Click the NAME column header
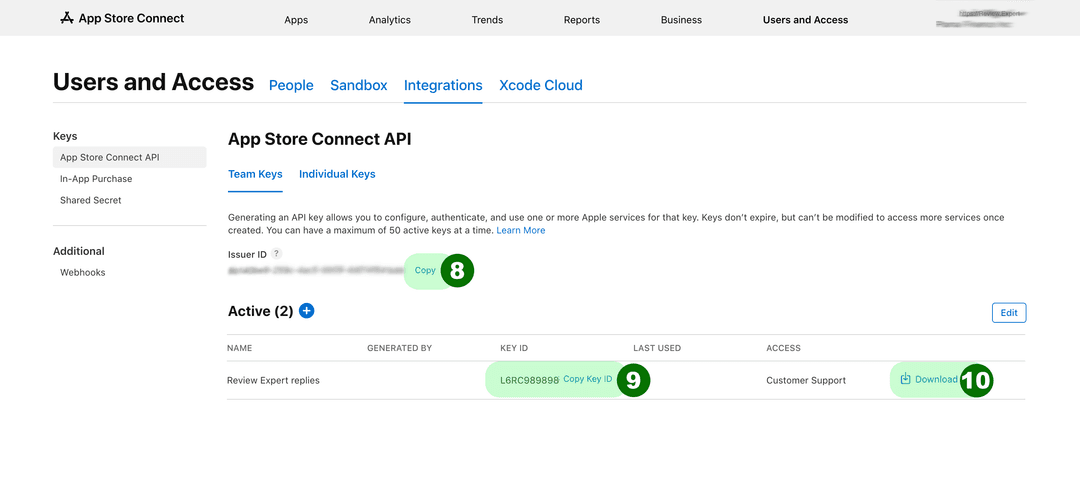Viewport: 1080px width, 504px height. pyautogui.click(x=240, y=348)
